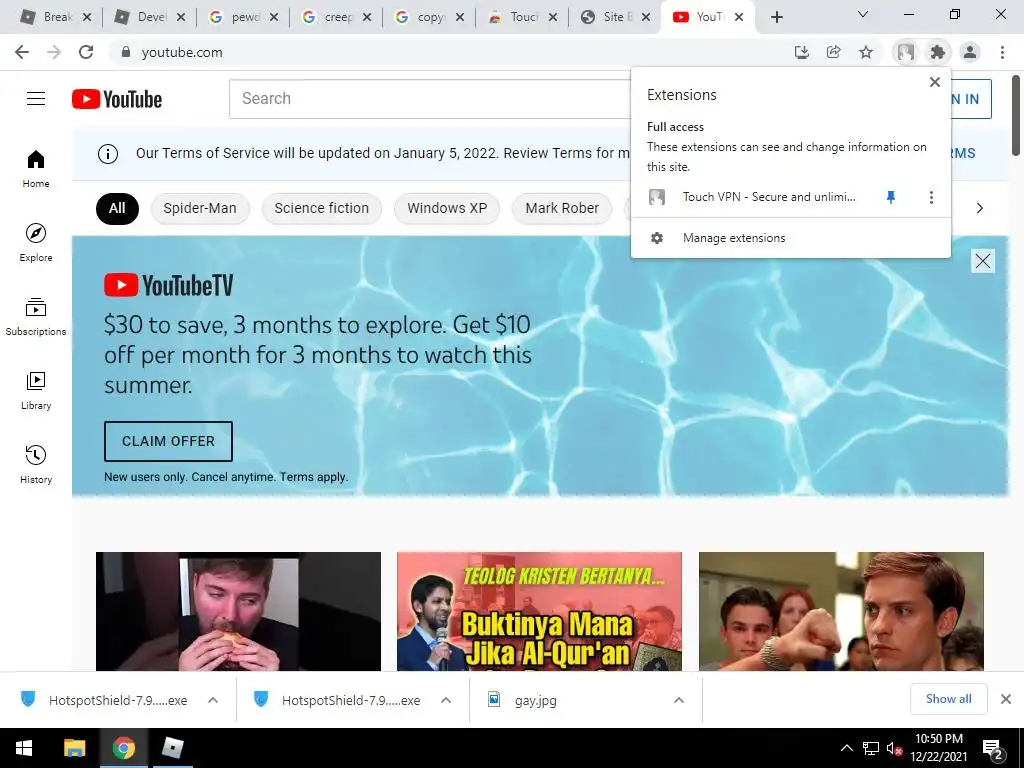Open the Teolog Kristen Bertanya video thumbnail

(x=539, y=611)
